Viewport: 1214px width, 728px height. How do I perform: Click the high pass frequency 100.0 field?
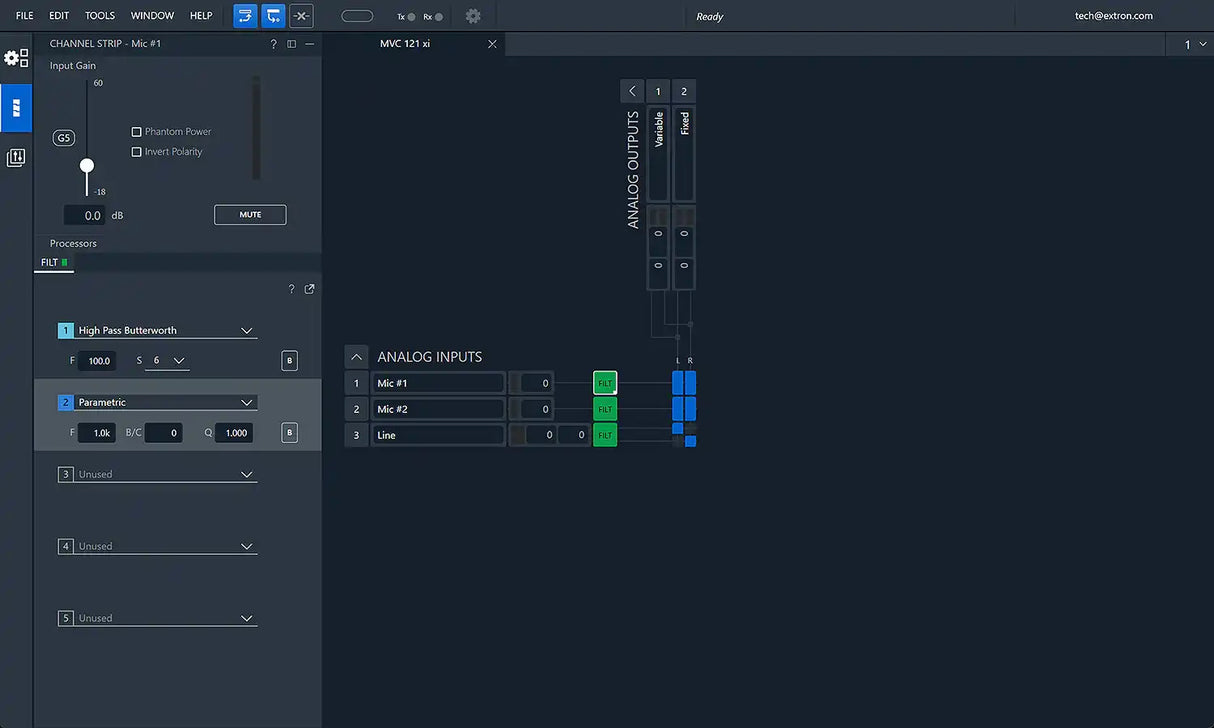pyautogui.click(x=98, y=361)
